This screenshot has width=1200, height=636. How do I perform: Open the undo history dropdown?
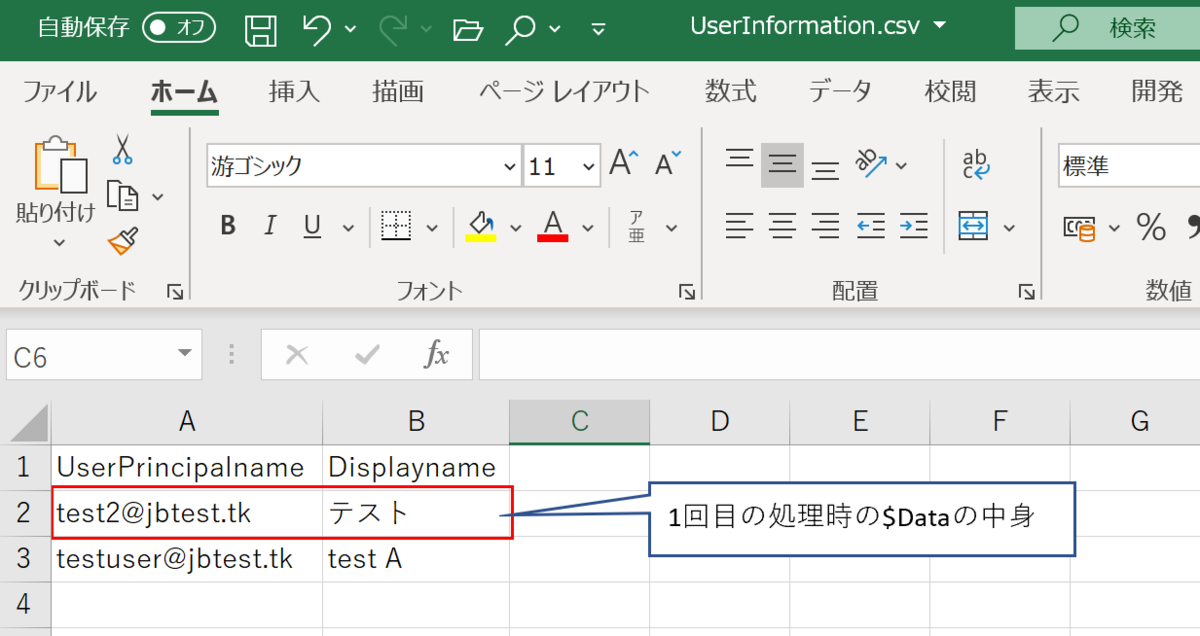(x=350, y=29)
